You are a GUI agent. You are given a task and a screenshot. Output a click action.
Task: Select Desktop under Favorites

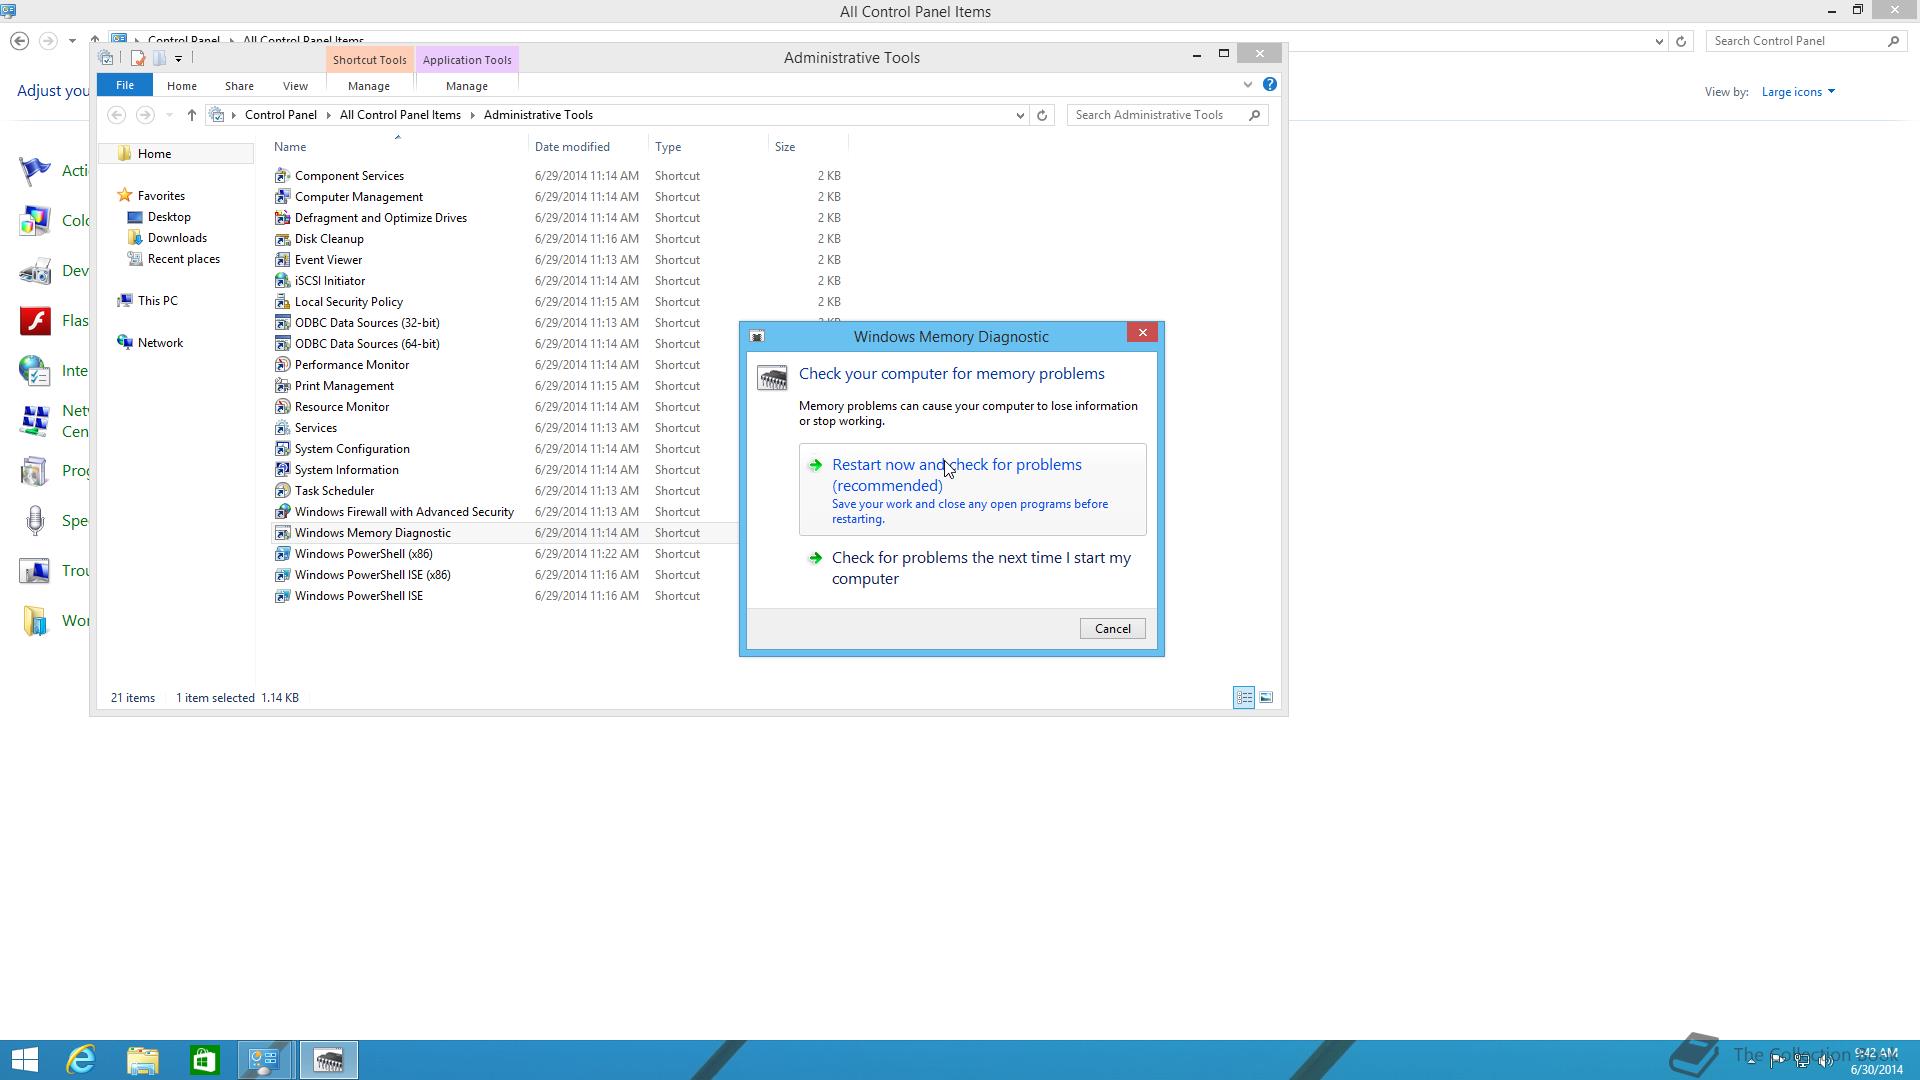pyautogui.click(x=169, y=217)
